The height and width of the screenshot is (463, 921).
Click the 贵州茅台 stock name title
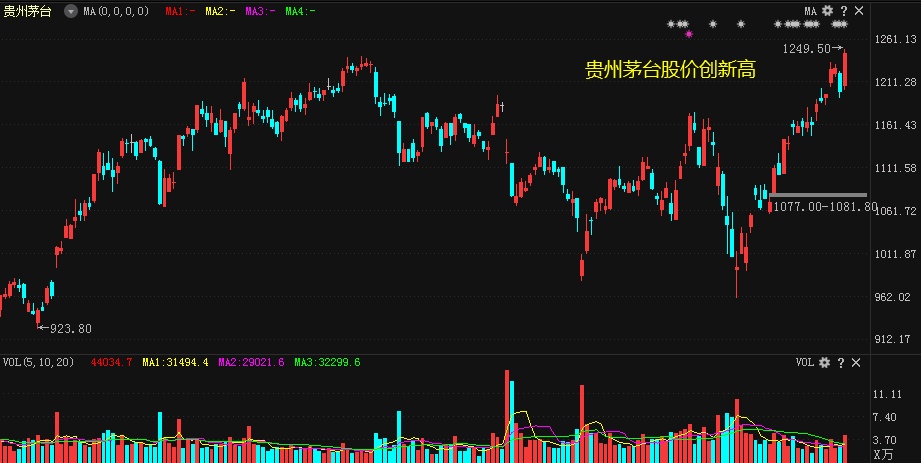pyautogui.click(x=28, y=11)
